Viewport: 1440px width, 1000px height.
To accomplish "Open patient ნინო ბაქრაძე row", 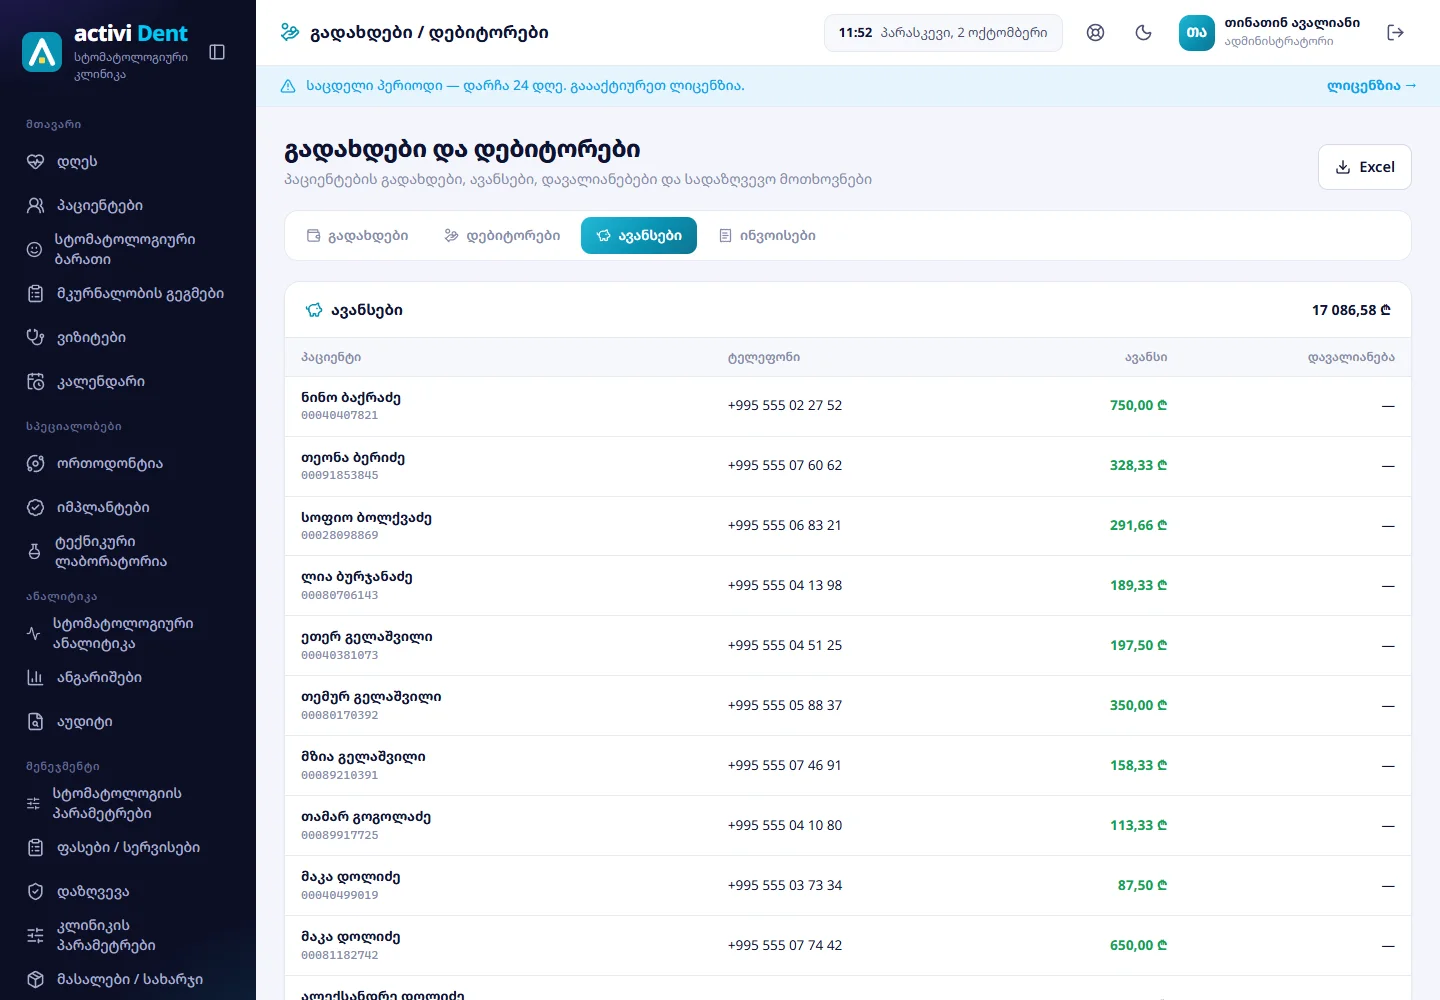I will [x=848, y=406].
